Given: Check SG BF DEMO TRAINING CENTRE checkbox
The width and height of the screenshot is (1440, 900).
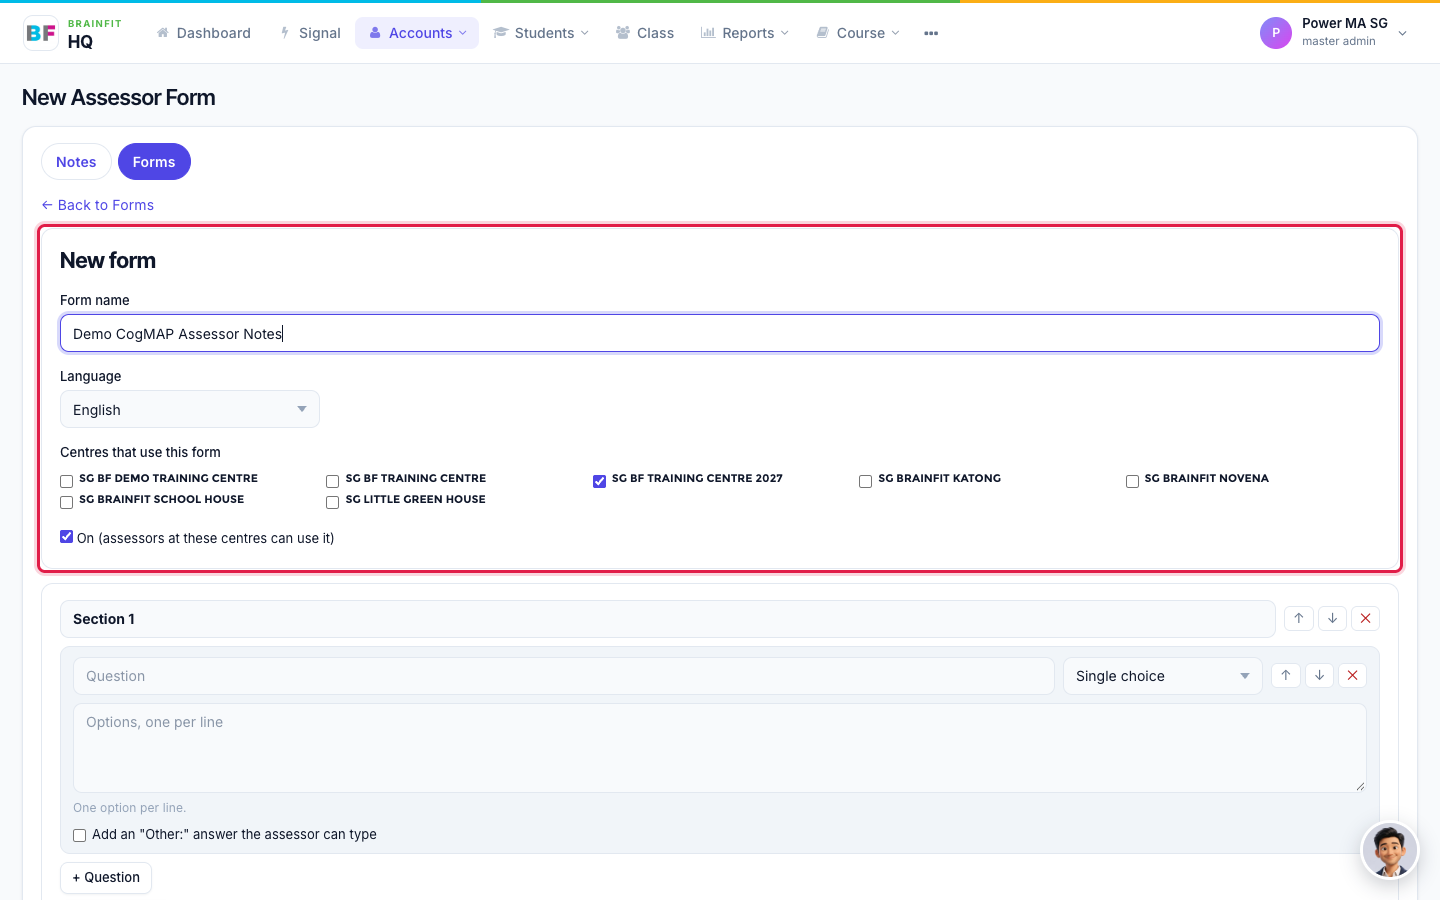Looking at the screenshot, I should 67,481.
